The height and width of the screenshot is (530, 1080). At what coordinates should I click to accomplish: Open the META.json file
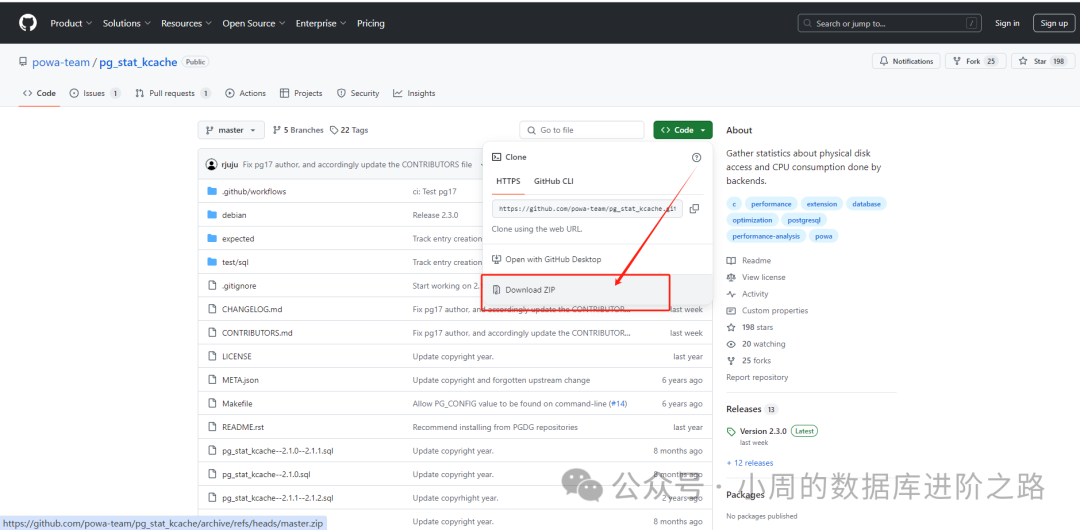click(x=240, y=380)
